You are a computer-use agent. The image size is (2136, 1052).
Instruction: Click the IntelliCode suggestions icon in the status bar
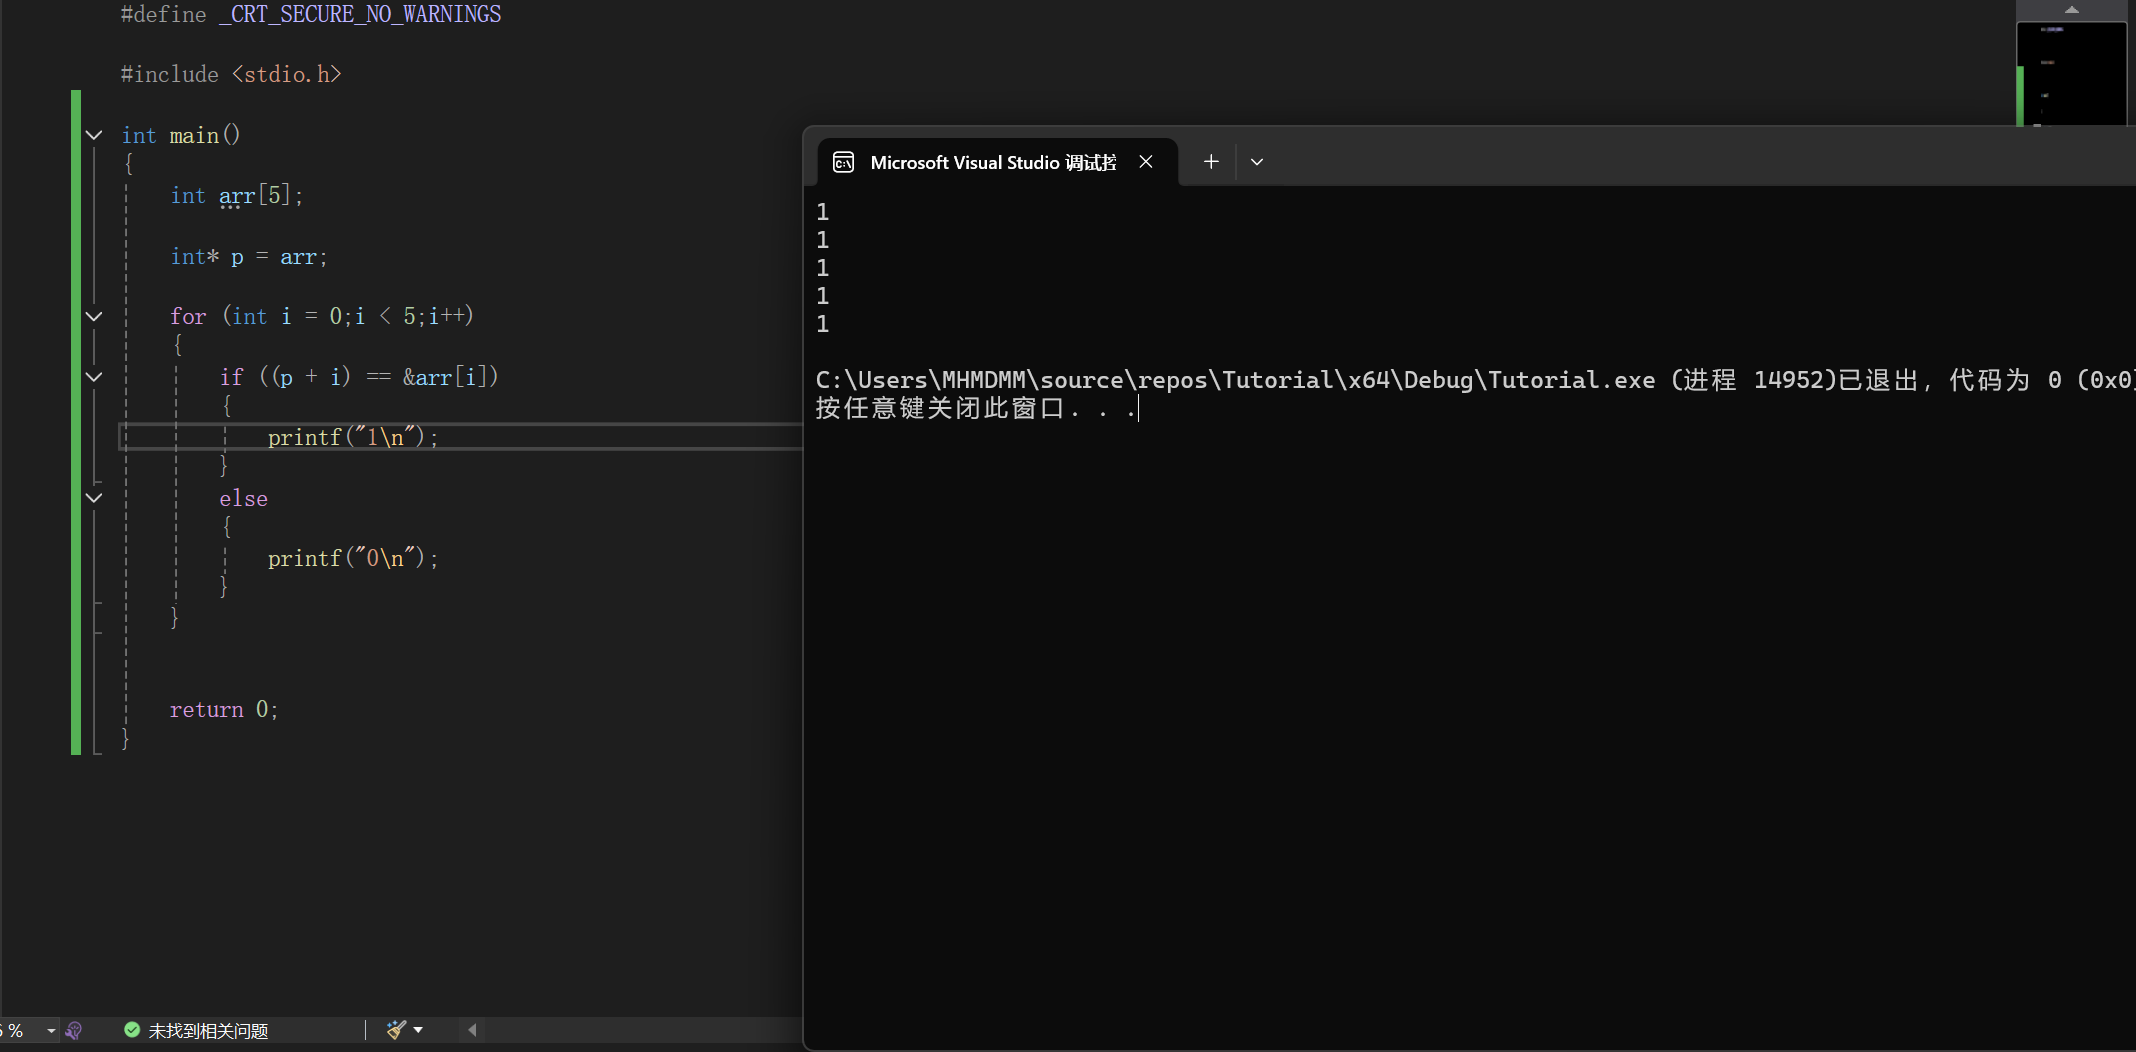(73, 1031)
